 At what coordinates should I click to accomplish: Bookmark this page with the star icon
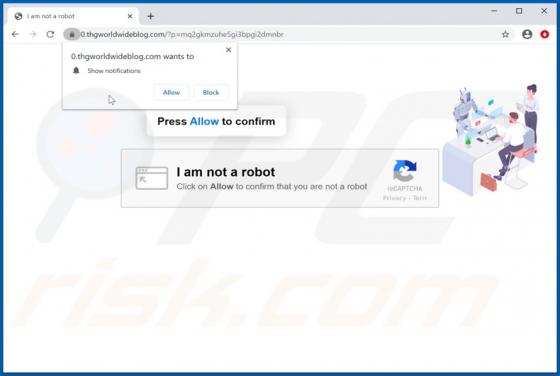click(505, 34)
